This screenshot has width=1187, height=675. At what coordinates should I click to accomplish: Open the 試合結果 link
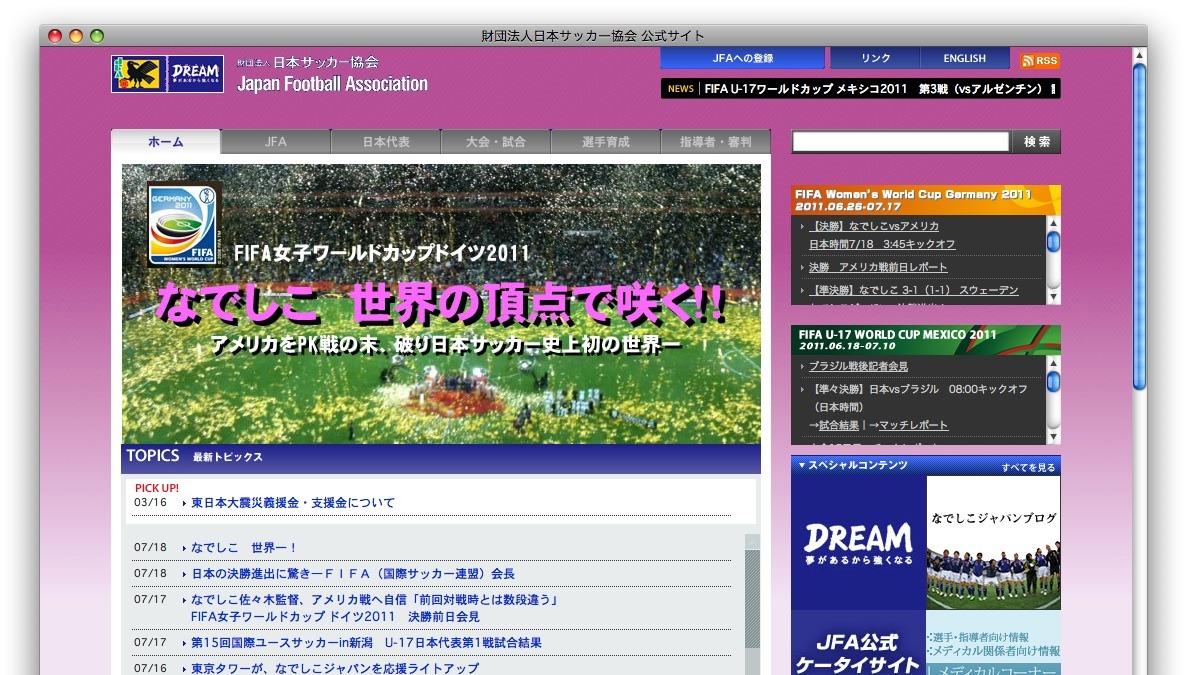tap(839, 425)
